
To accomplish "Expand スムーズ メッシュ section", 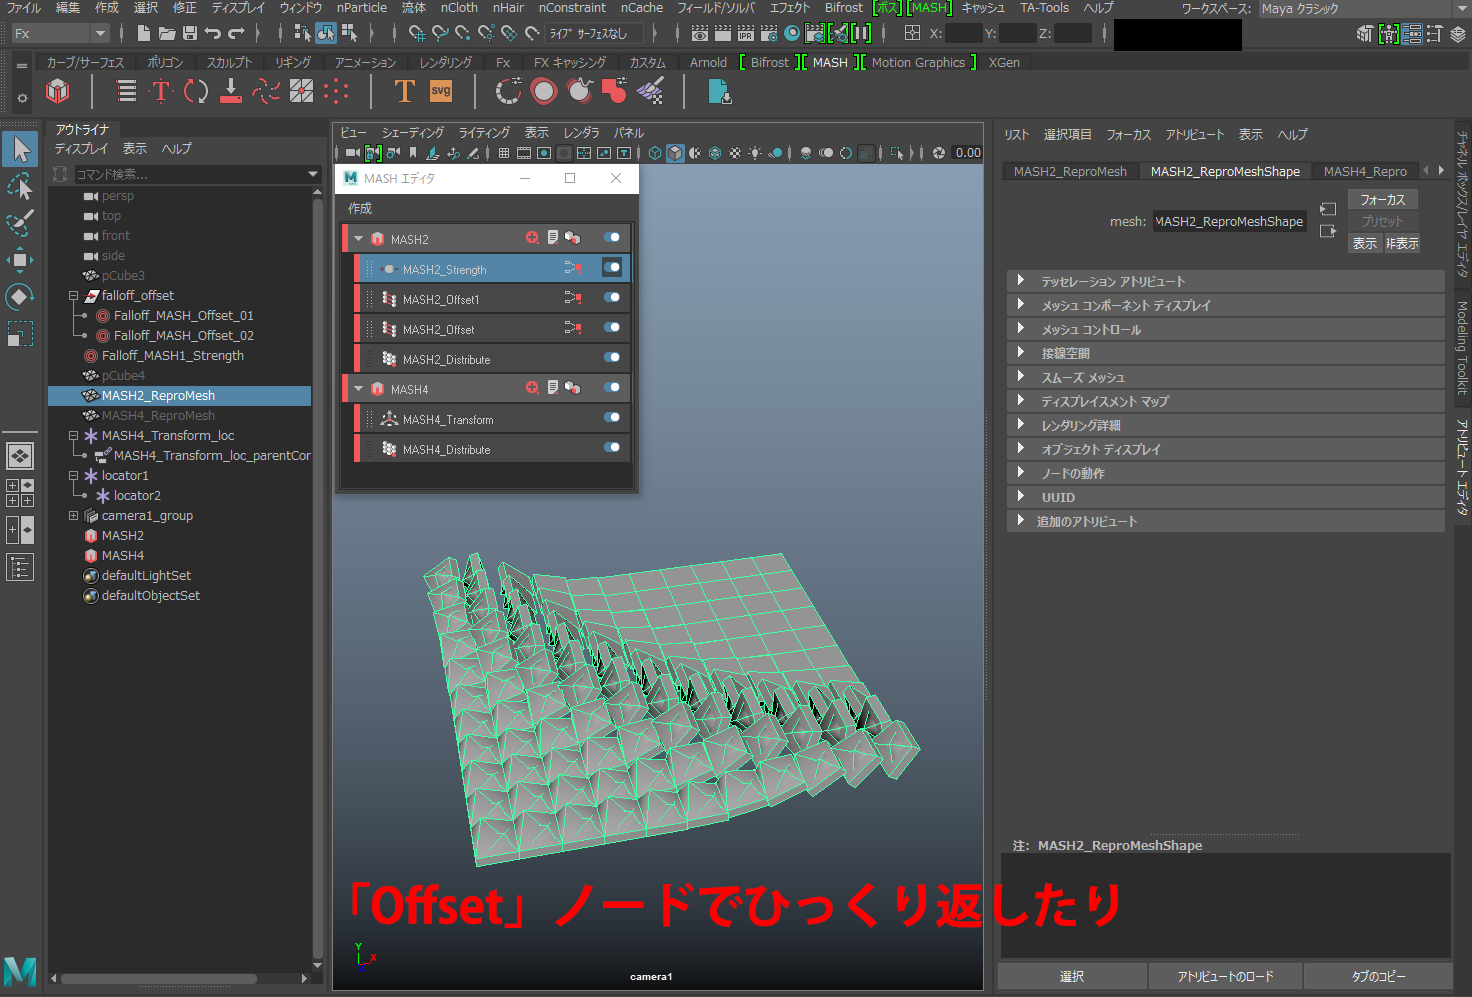I will point(1021,377).
